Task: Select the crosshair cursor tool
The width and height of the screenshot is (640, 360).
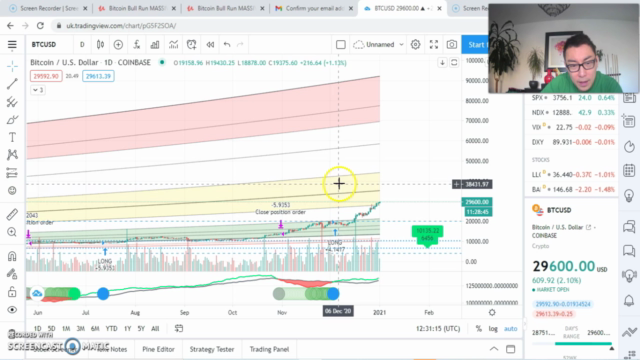Action: (x=12, y=66)
